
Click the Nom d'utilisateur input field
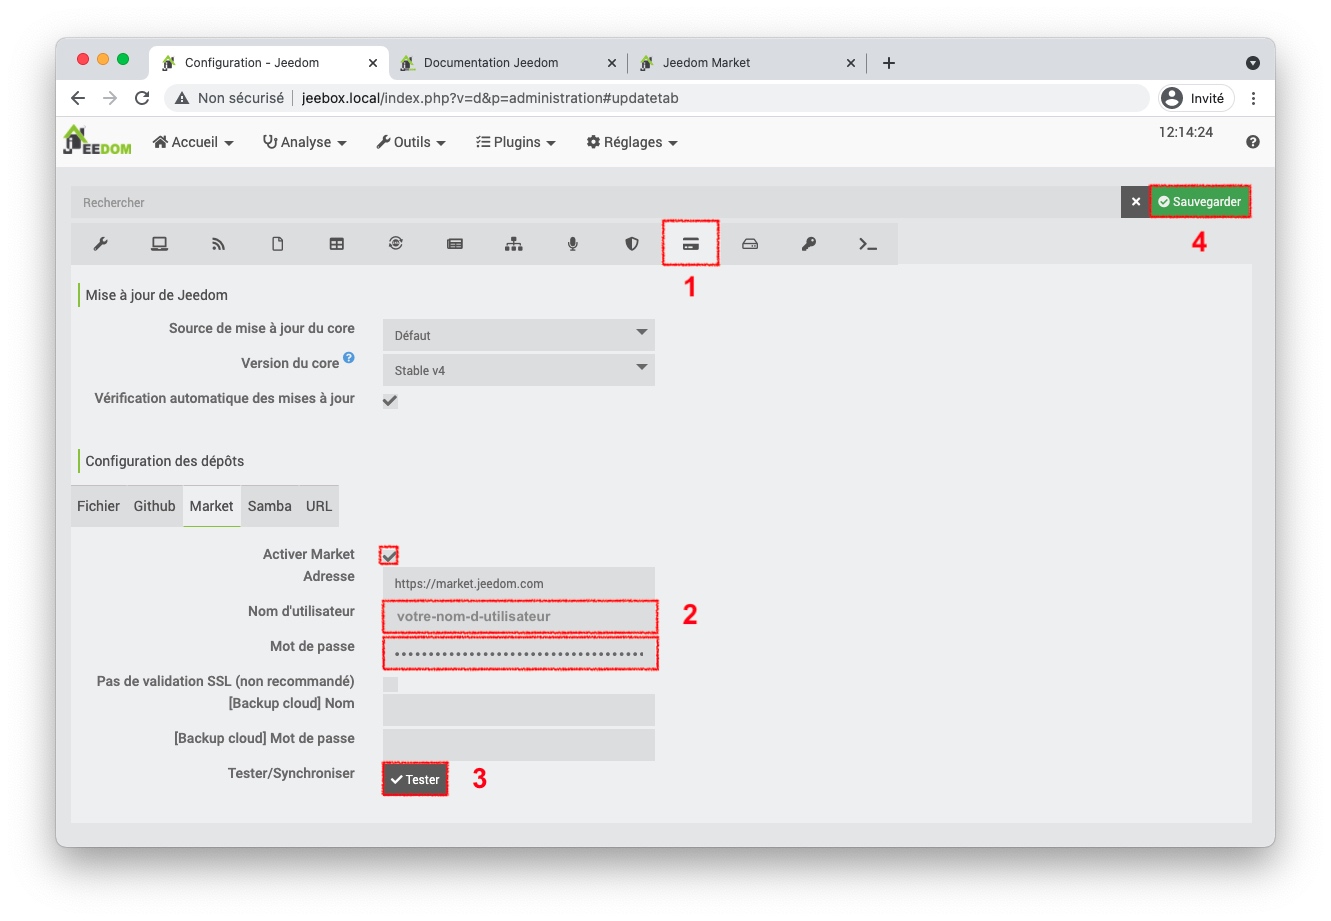pos(518,617)
